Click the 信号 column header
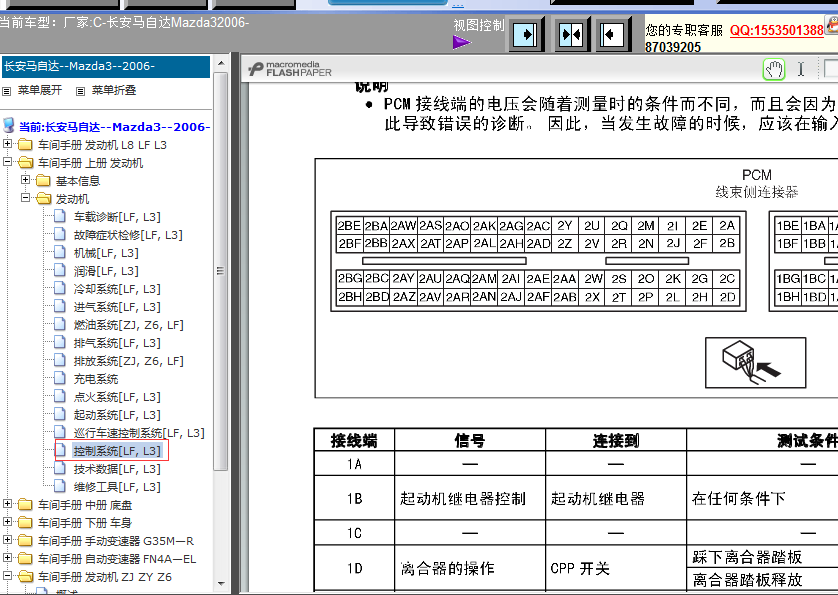 pyautogui.click(x=470, y=441)
